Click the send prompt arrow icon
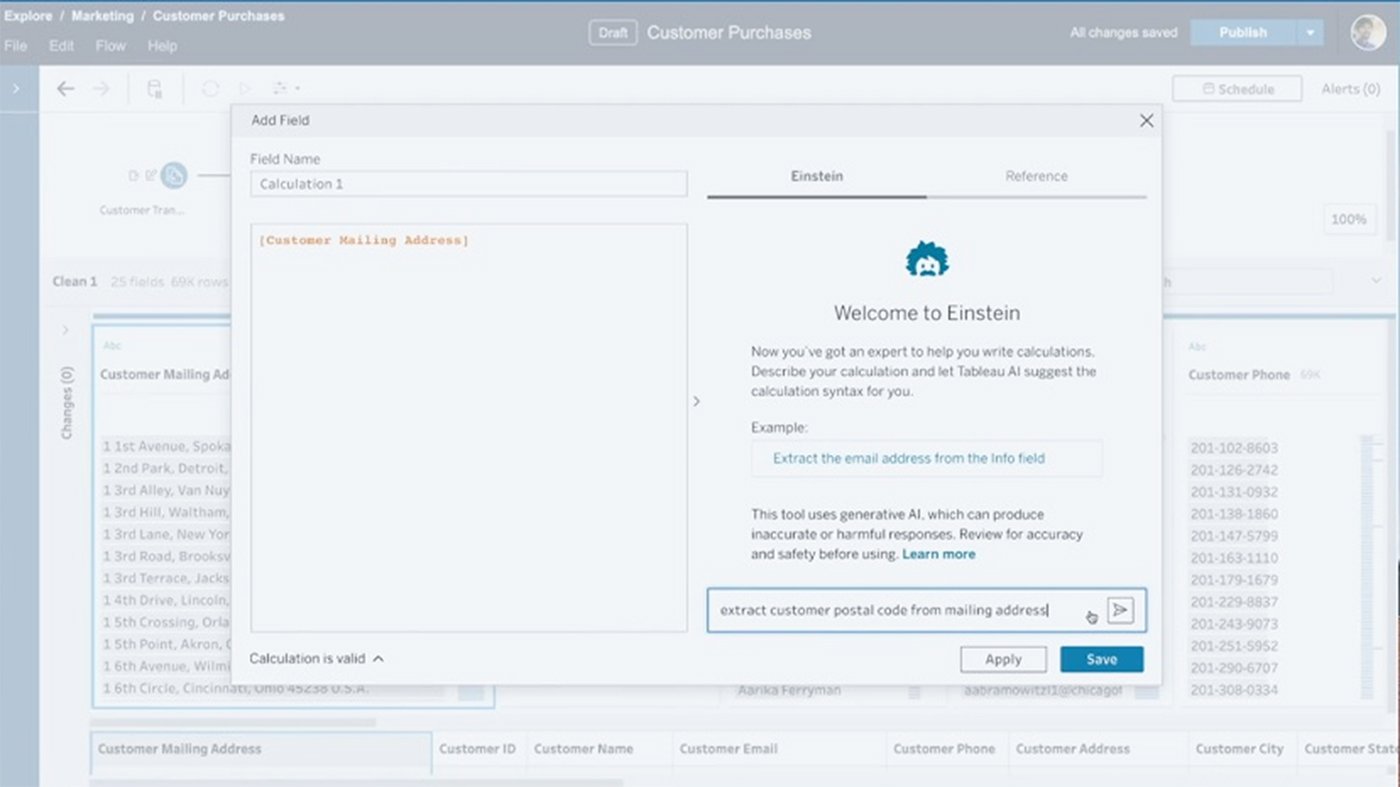1400x787 pixels. pos(1121,610)
